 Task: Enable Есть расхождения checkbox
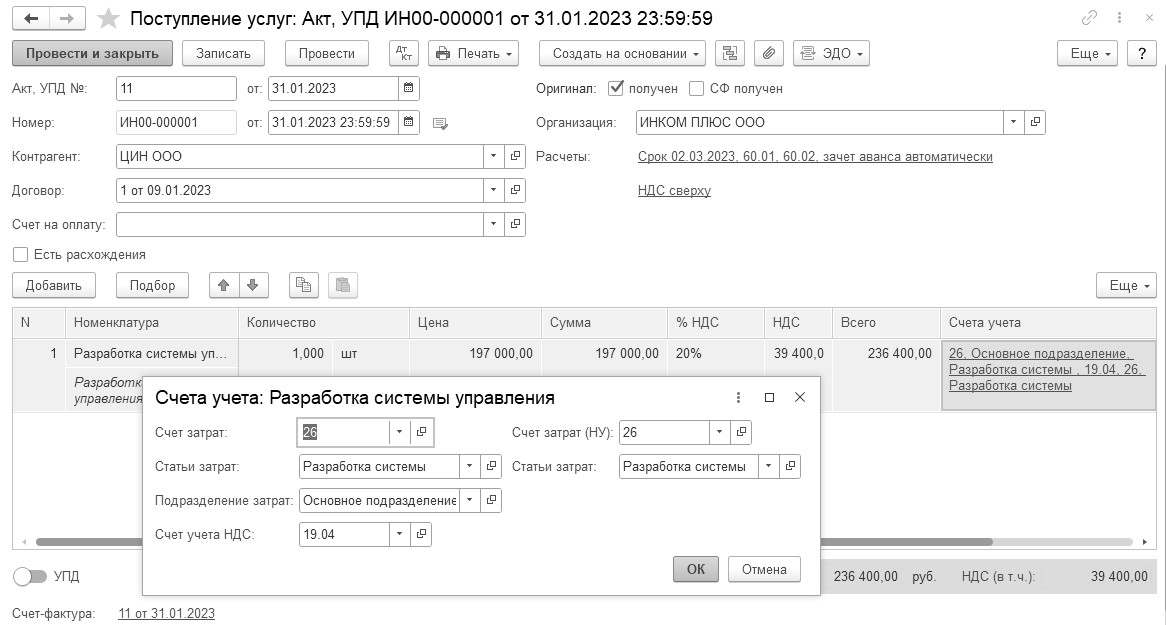tap(21, 254)
